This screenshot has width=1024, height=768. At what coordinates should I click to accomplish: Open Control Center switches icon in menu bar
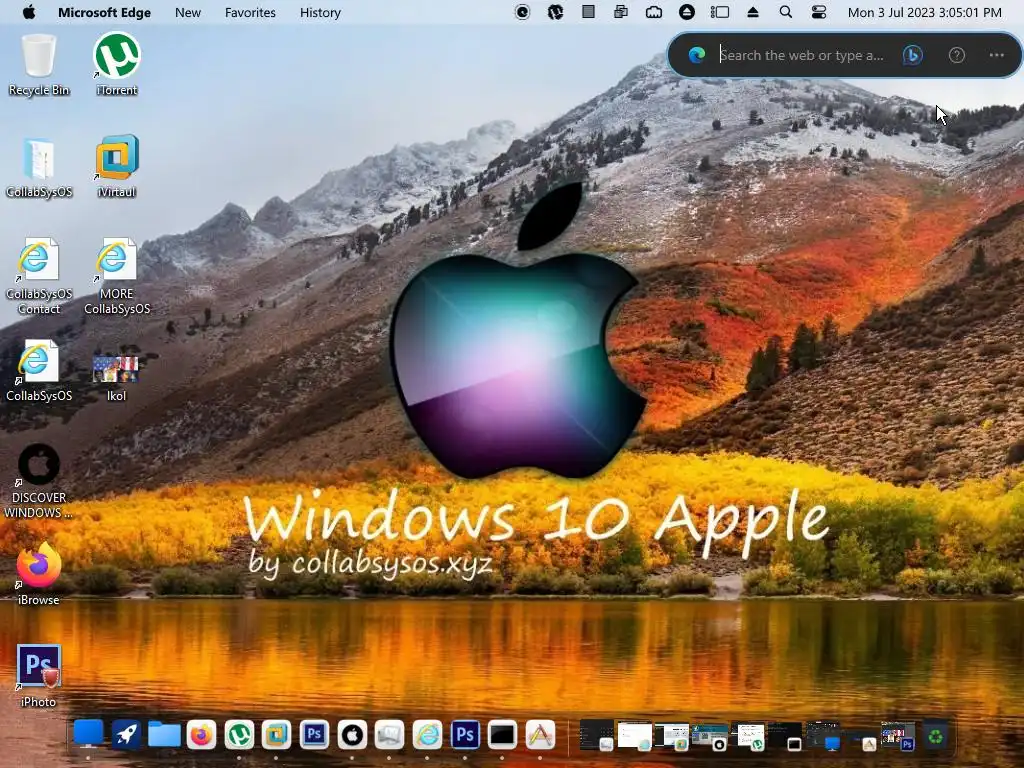coord(818,12)
